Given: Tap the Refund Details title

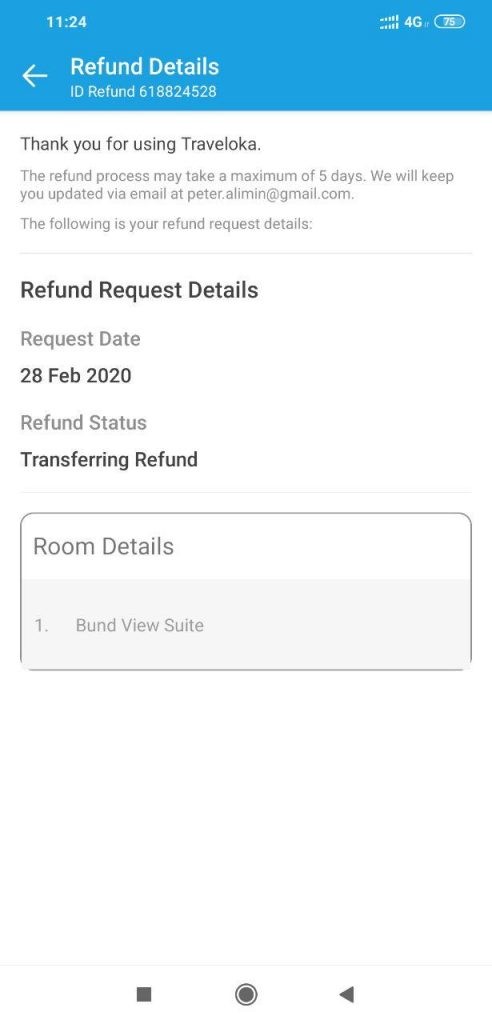Looking at the screenshot, I should [x=144, y=67].
